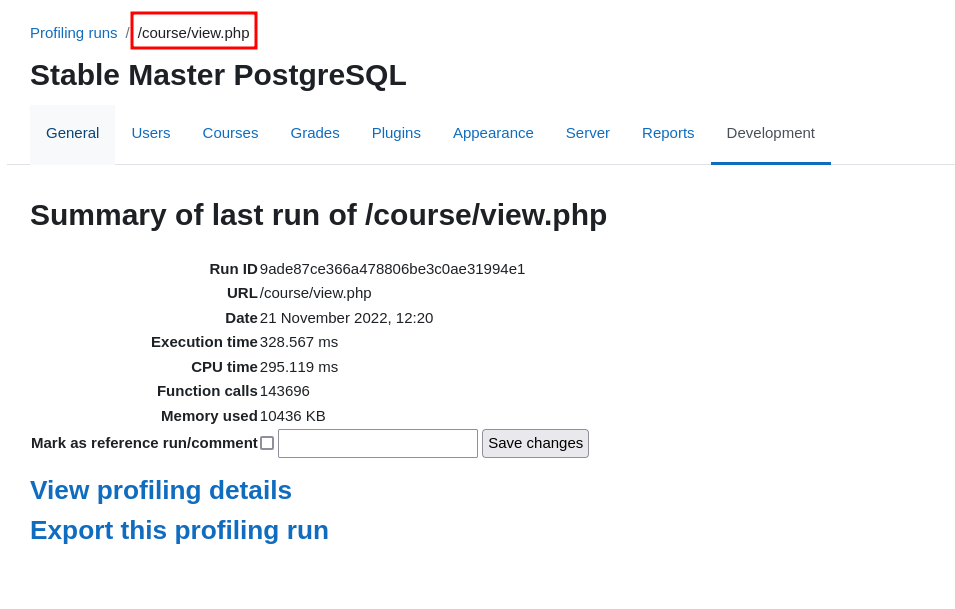Image resolution: width=955 pixels, height=609 pixels.
Task: Click the URL value /course/view.php
Action: [x=315, y=293]
